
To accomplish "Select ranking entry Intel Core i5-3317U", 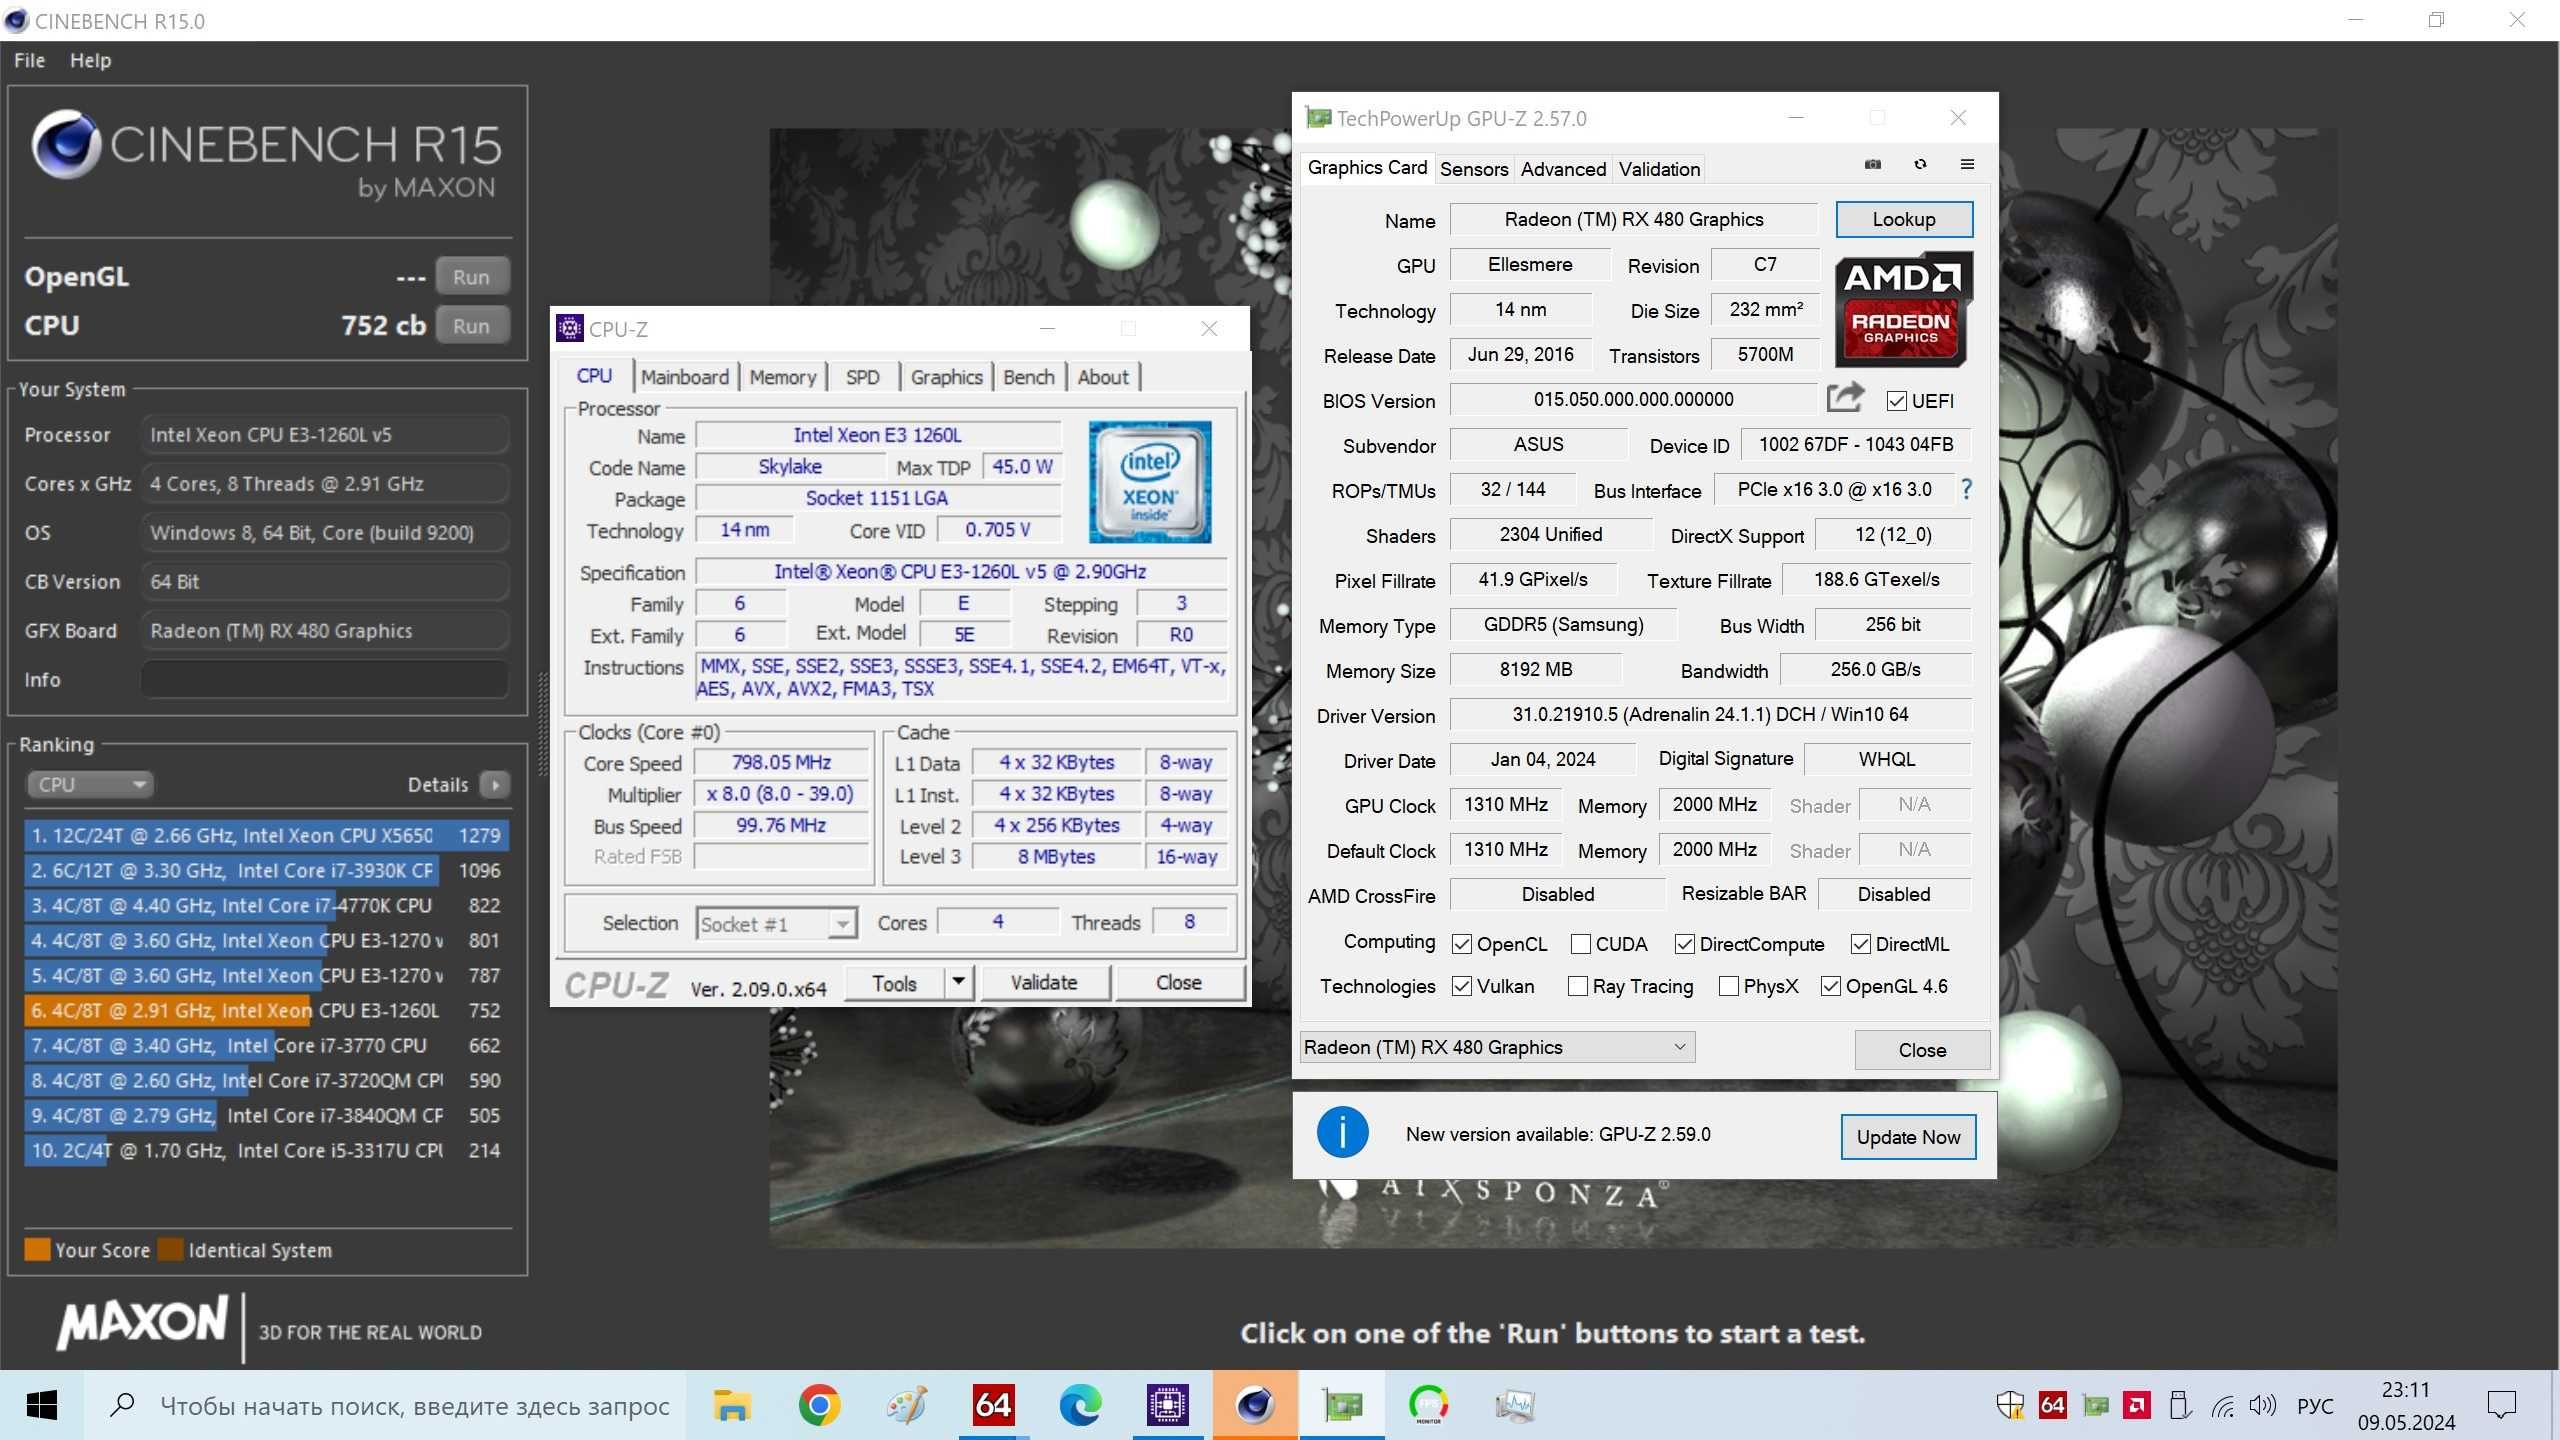I will pos(266,1150).
